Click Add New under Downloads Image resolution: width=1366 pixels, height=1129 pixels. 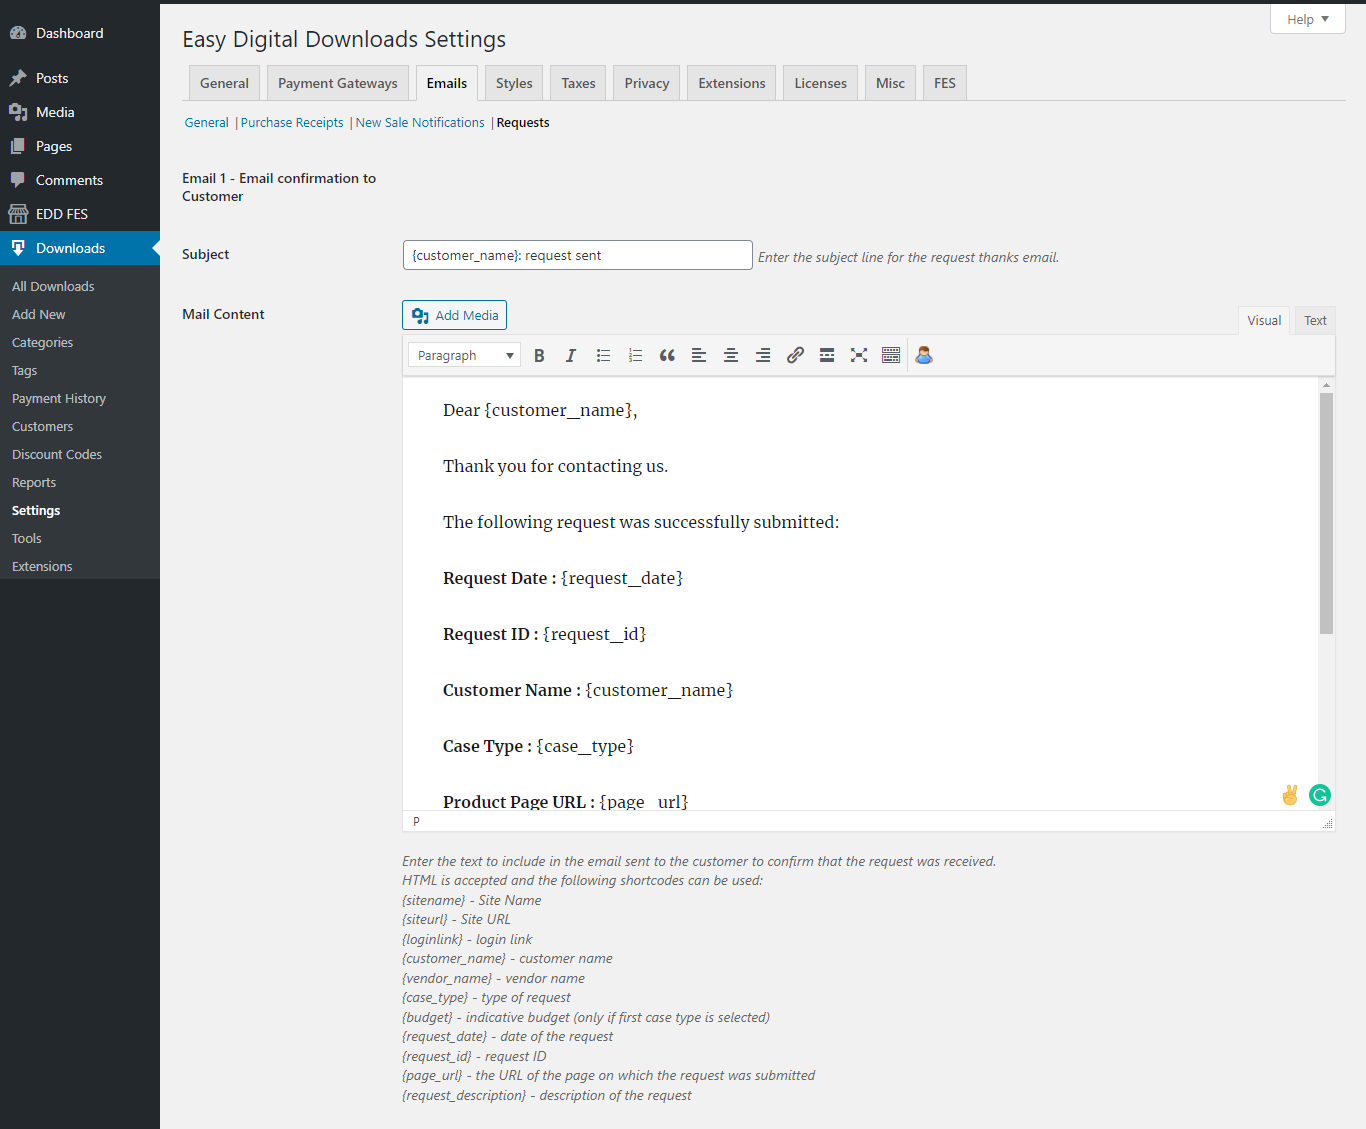click(39, 314)
